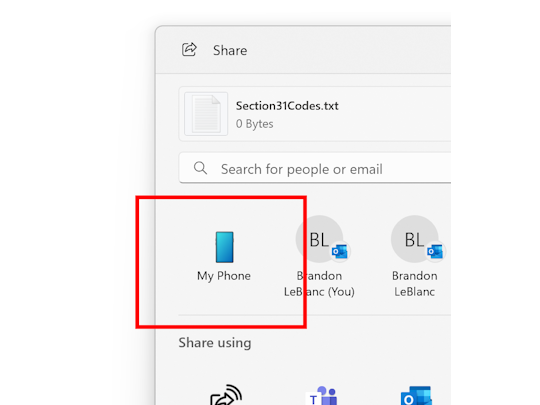This screenshot has height=405, width=540.
Task: Click the Search for people or email field
Action: tap(315, 168)
